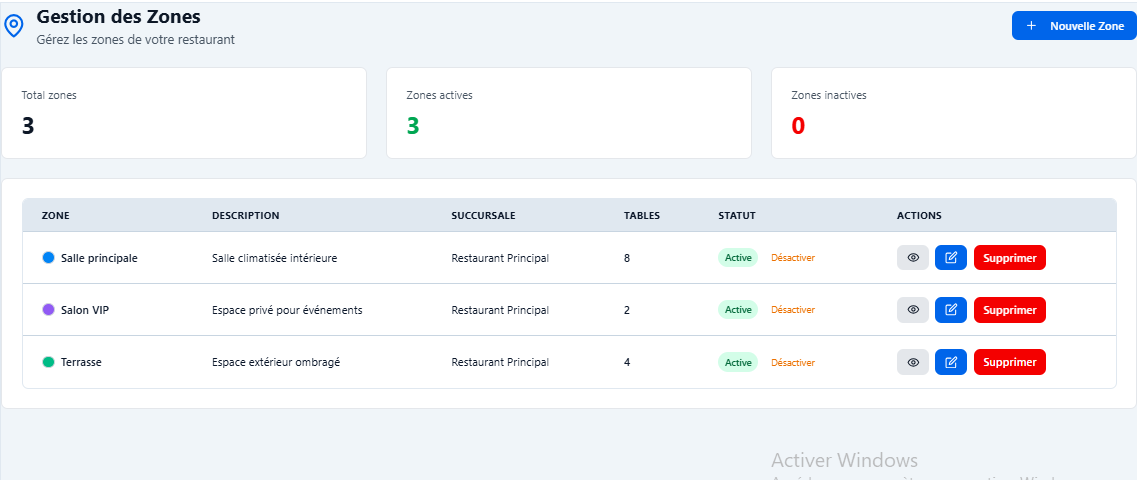Click the STATUT column header
This screenshot has height=480, width=1137.
[x=737, y=215]
